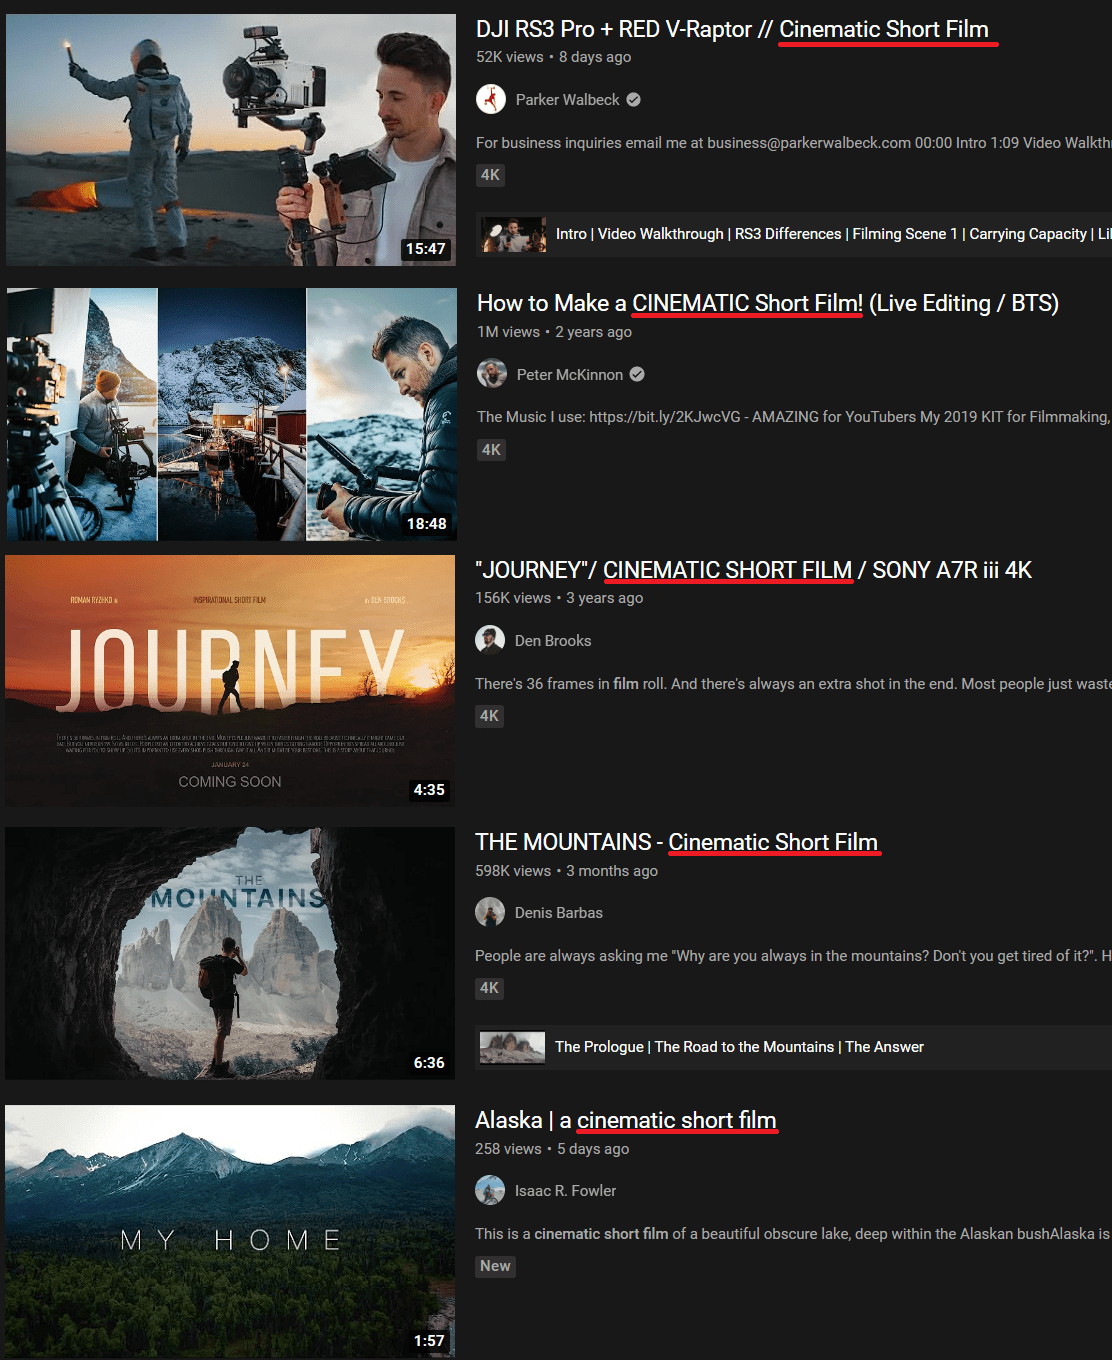Click the 15:47 duration label
Screen dimensions: 1112x1360
[x=426, y=249]
